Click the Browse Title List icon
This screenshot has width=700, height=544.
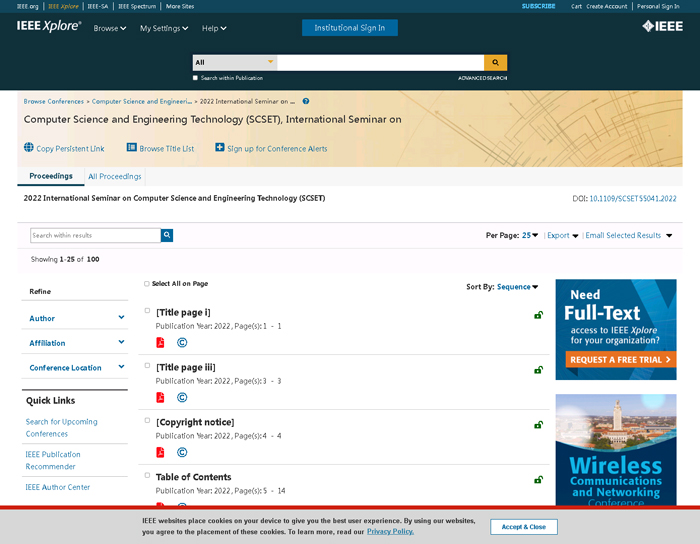(x=132, y=147)
